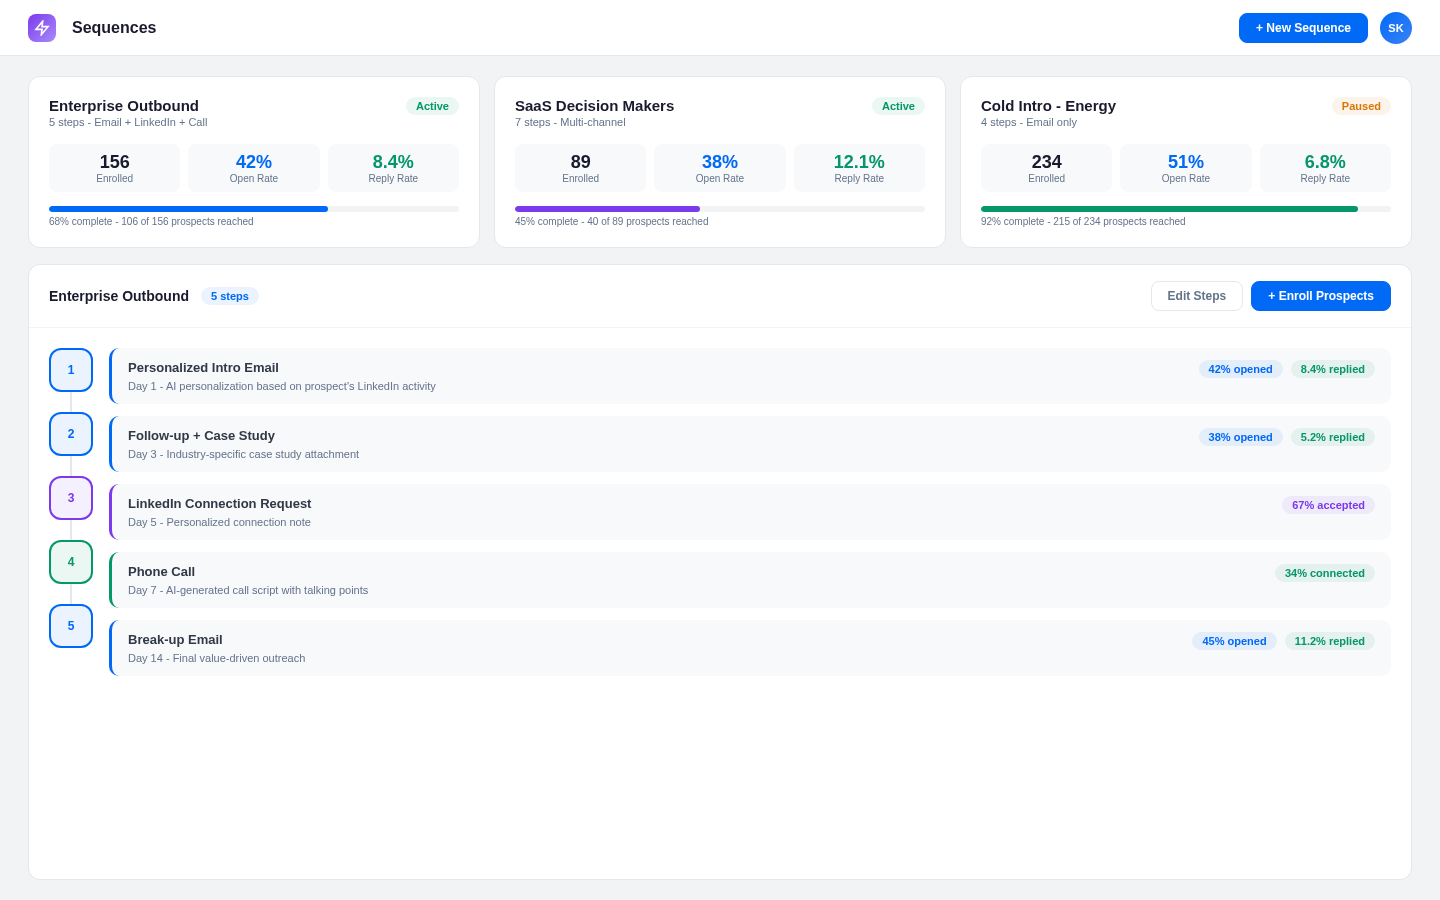1440x900 pixels.
Task: Click the 6.8% Reply Rate stat
Action: [1325, 168]
